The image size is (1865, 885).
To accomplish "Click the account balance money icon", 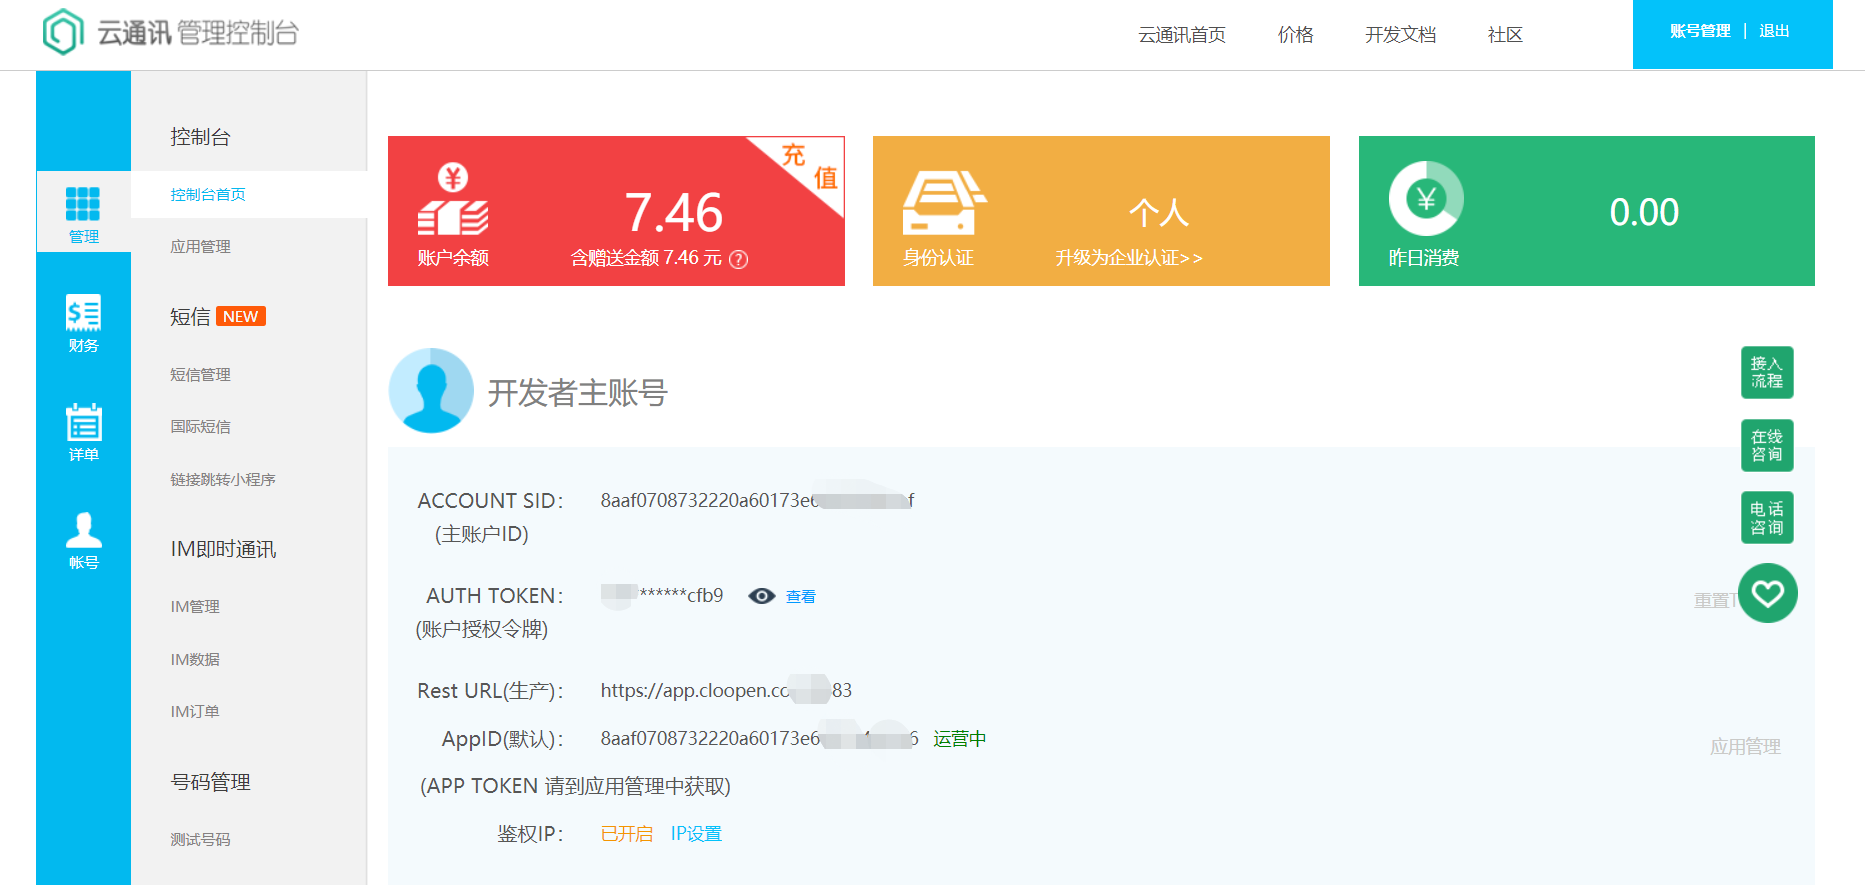I will click(x=453, y=200).
